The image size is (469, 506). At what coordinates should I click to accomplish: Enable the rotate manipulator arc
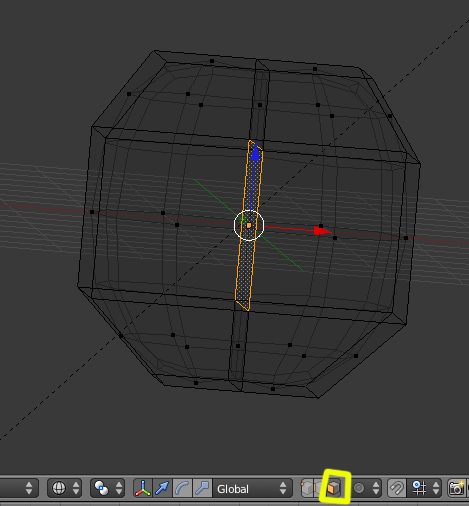coord(182,488)
